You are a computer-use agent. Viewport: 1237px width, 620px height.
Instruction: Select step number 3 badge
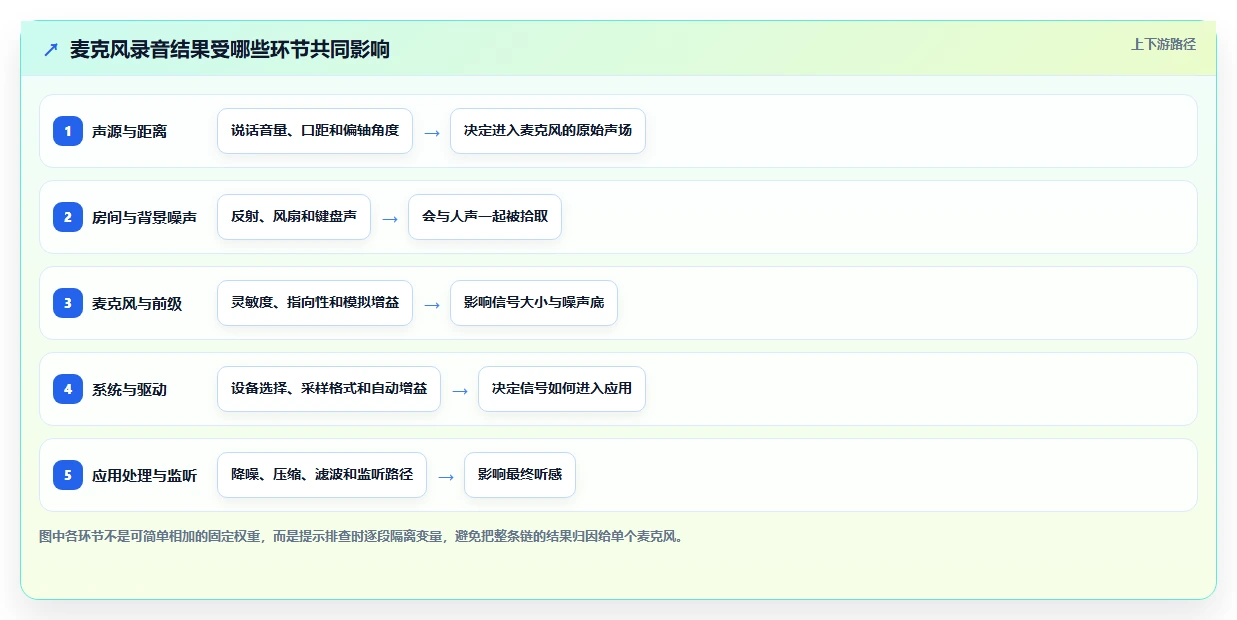68,303
